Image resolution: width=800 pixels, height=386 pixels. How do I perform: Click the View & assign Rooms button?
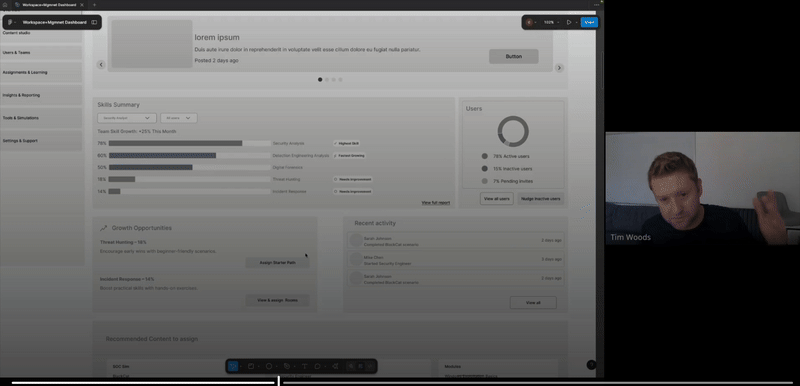277,300
